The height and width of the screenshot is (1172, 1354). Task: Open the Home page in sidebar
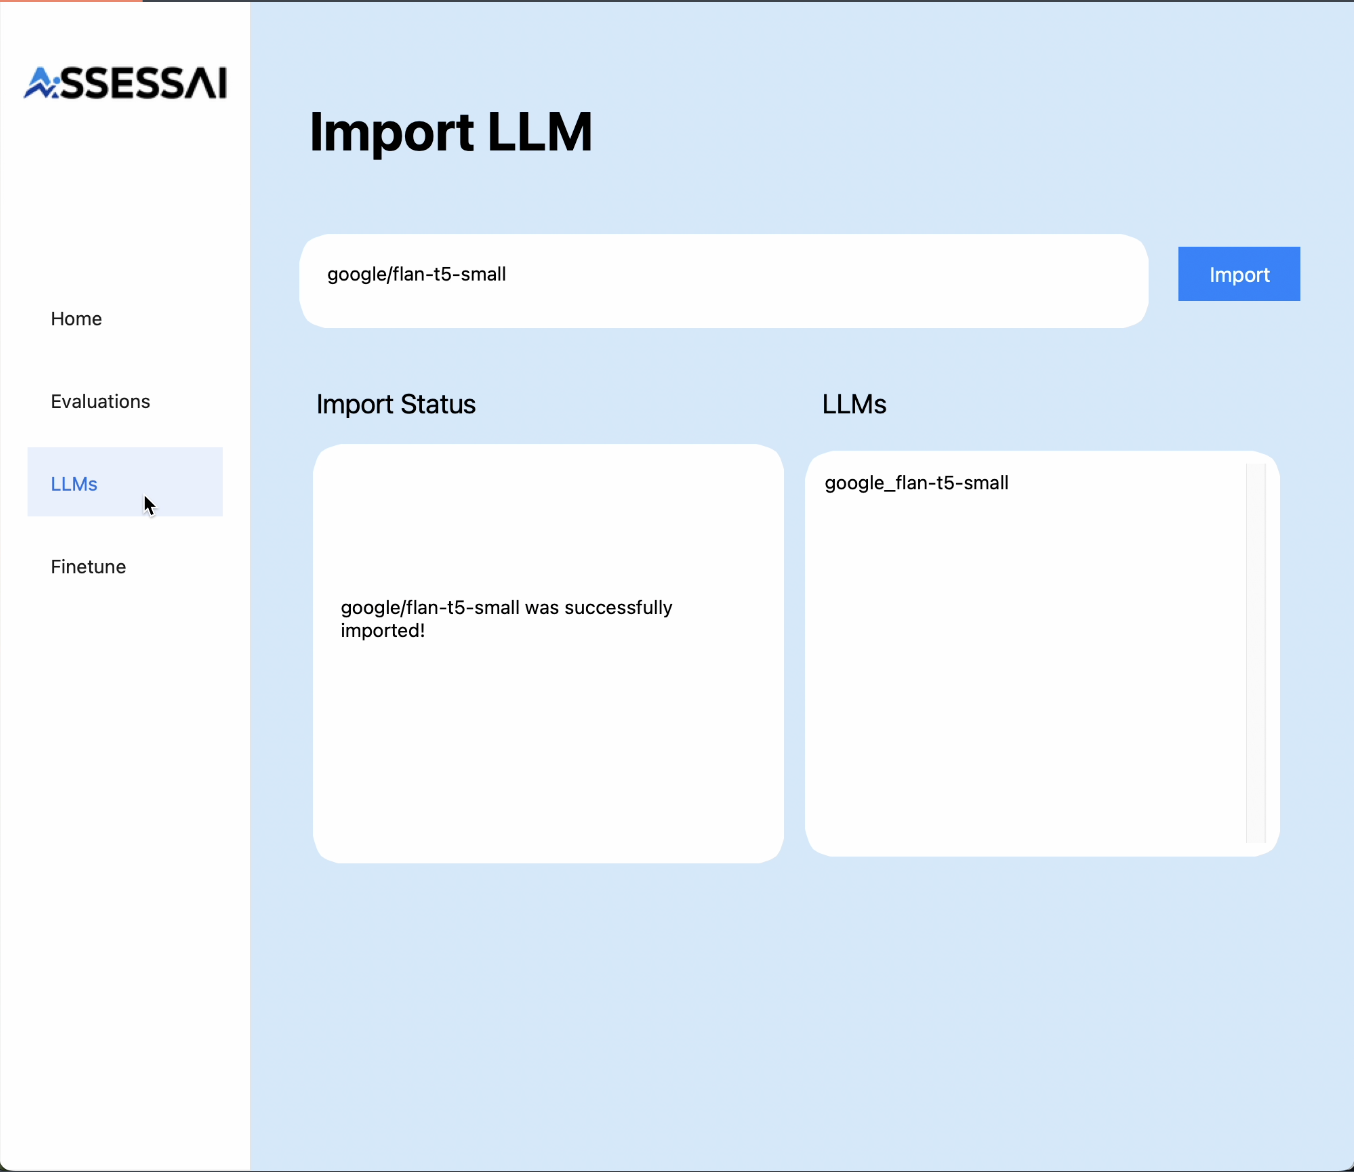[76, 319]
